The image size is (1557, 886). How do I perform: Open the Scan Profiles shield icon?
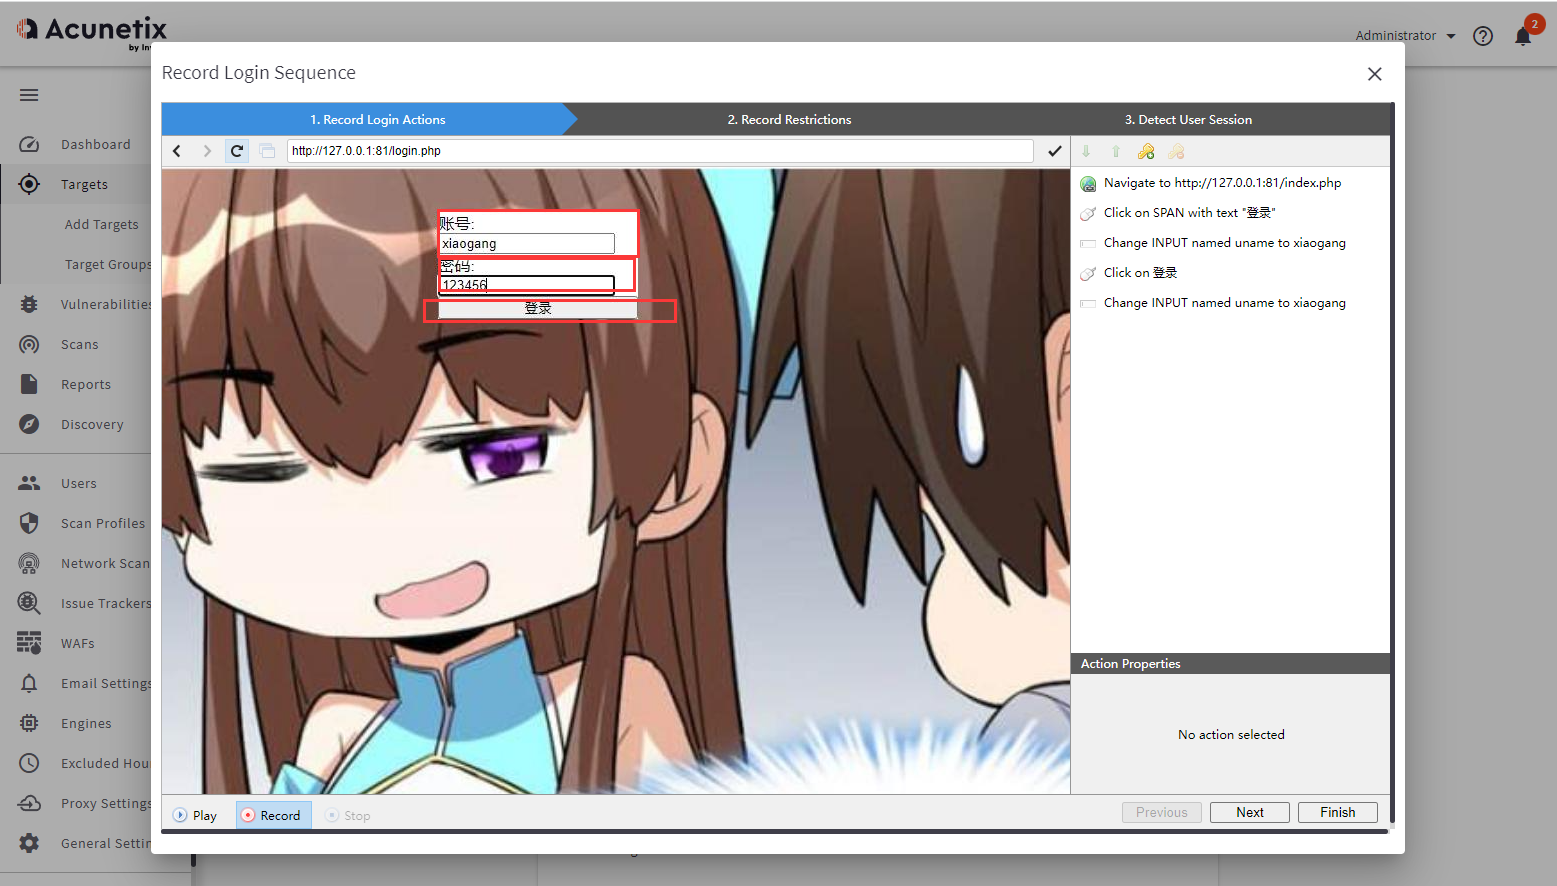click(29, 523)
